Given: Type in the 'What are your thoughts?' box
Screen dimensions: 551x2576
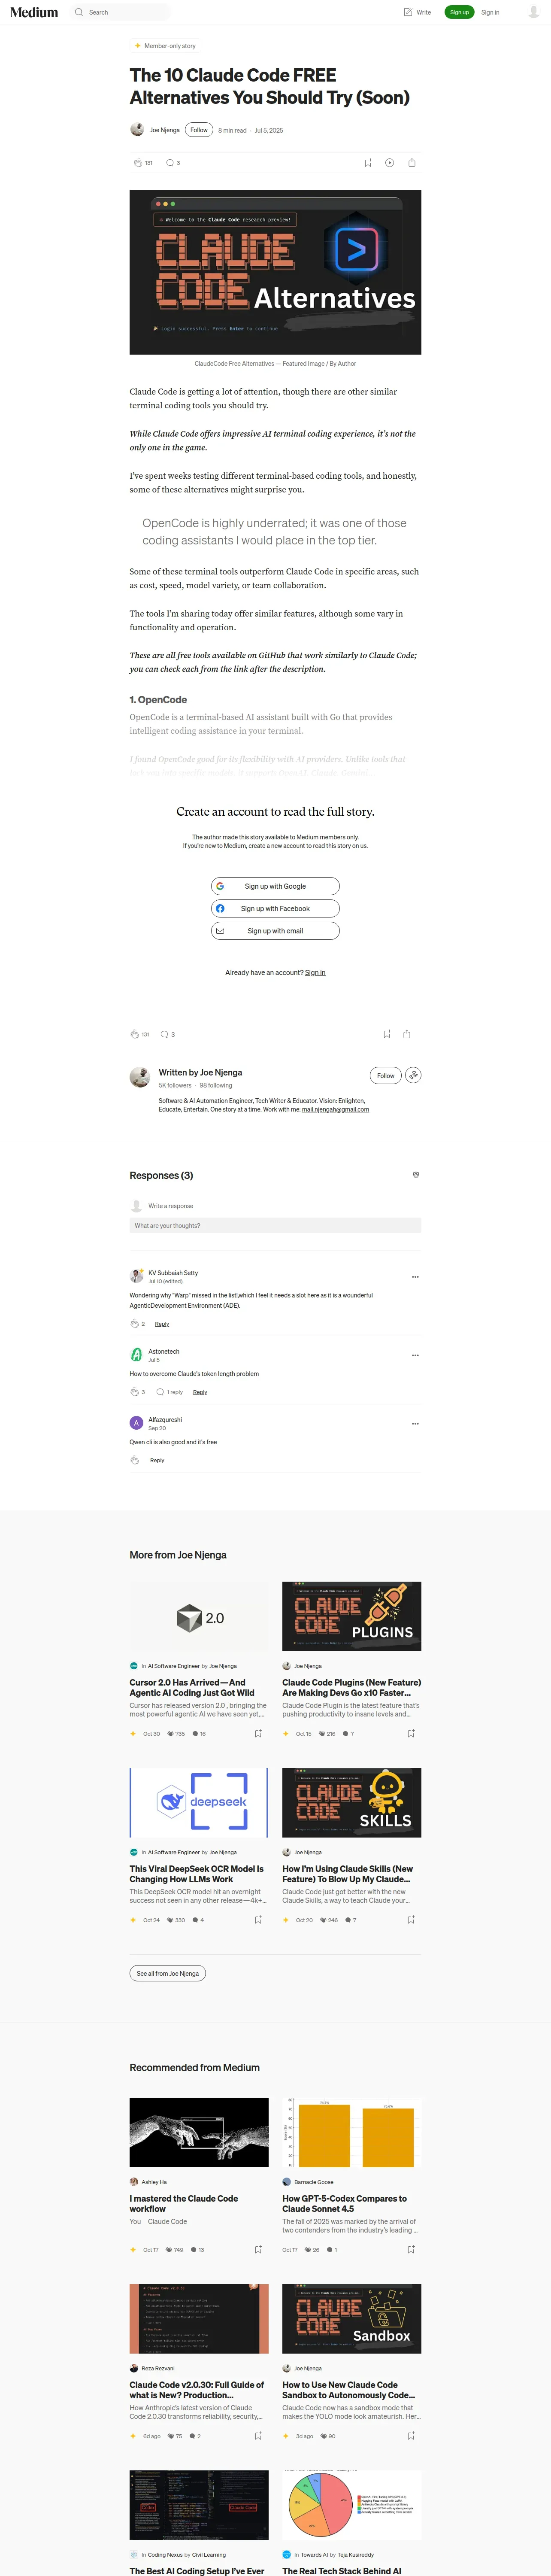Looking at the screenshot, I should [x=275, y=1225].
